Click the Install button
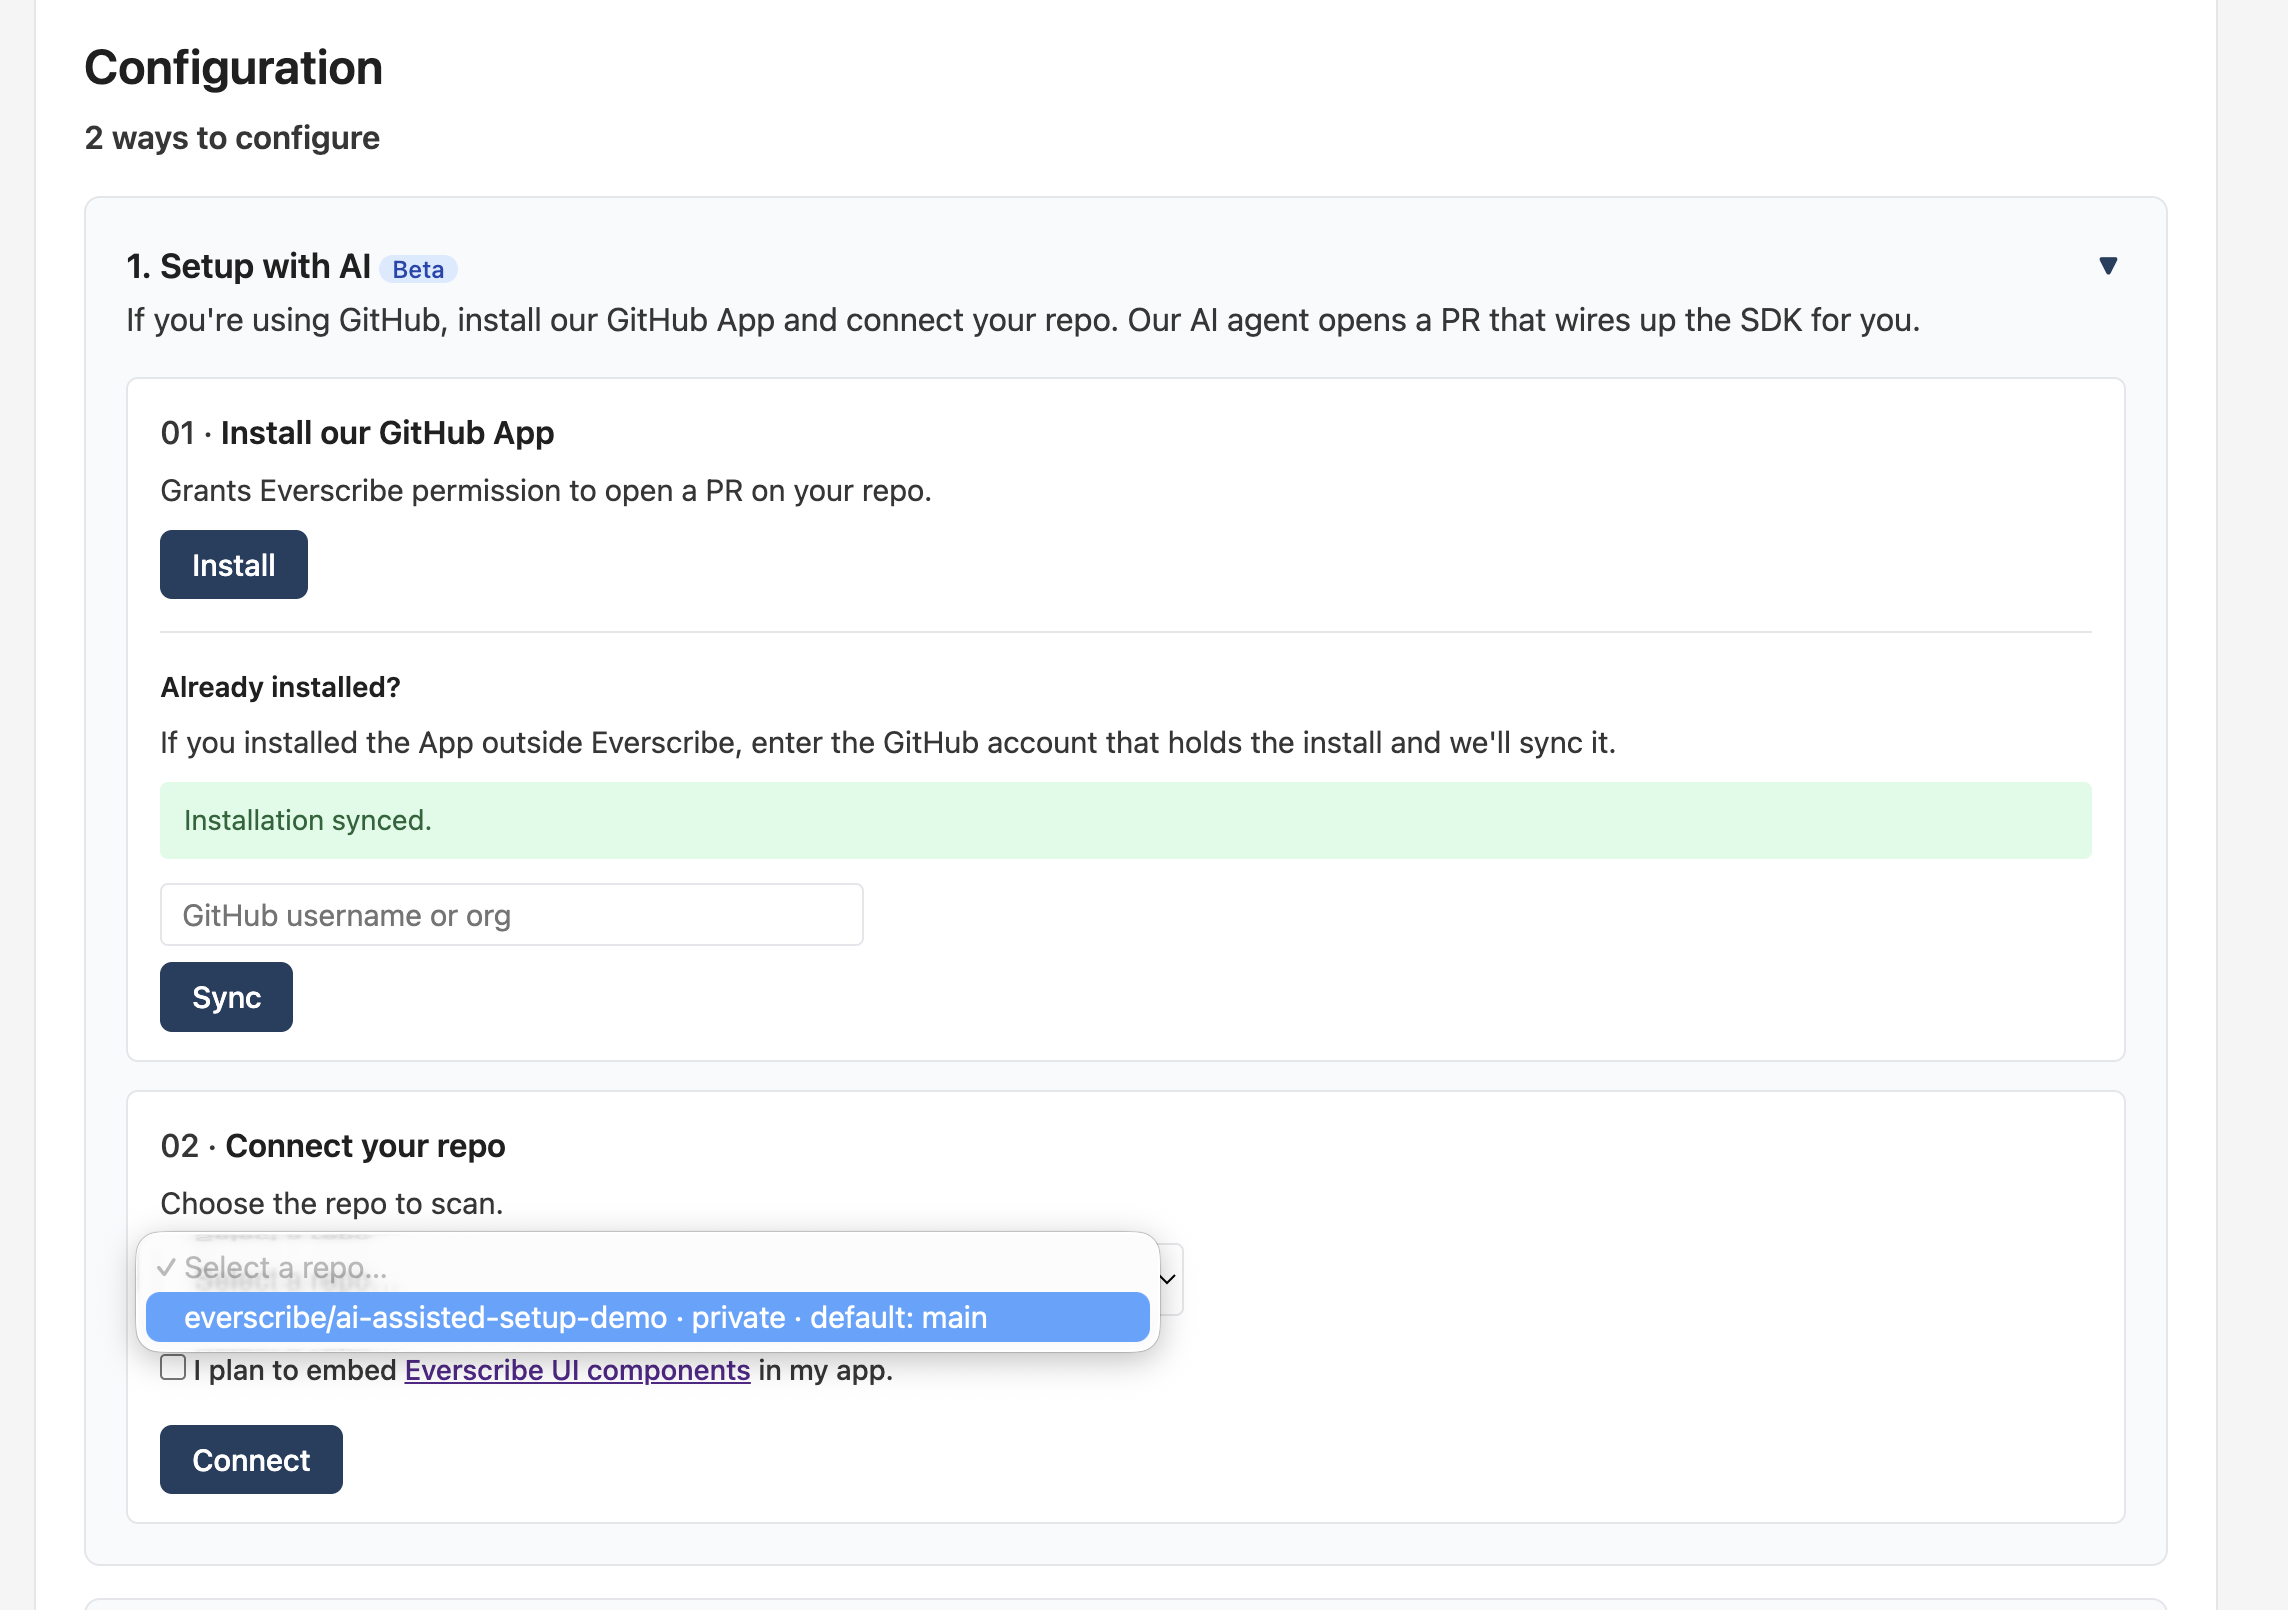 pyautogui.click(x=233, y=565)
